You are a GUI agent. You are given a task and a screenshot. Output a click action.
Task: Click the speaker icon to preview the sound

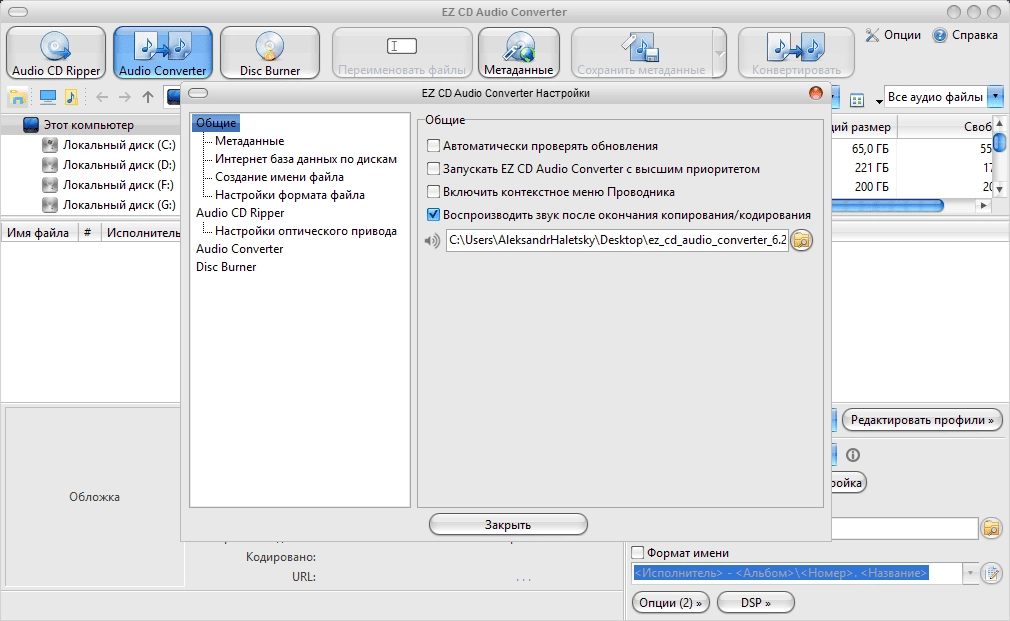[x=432, y=241]
